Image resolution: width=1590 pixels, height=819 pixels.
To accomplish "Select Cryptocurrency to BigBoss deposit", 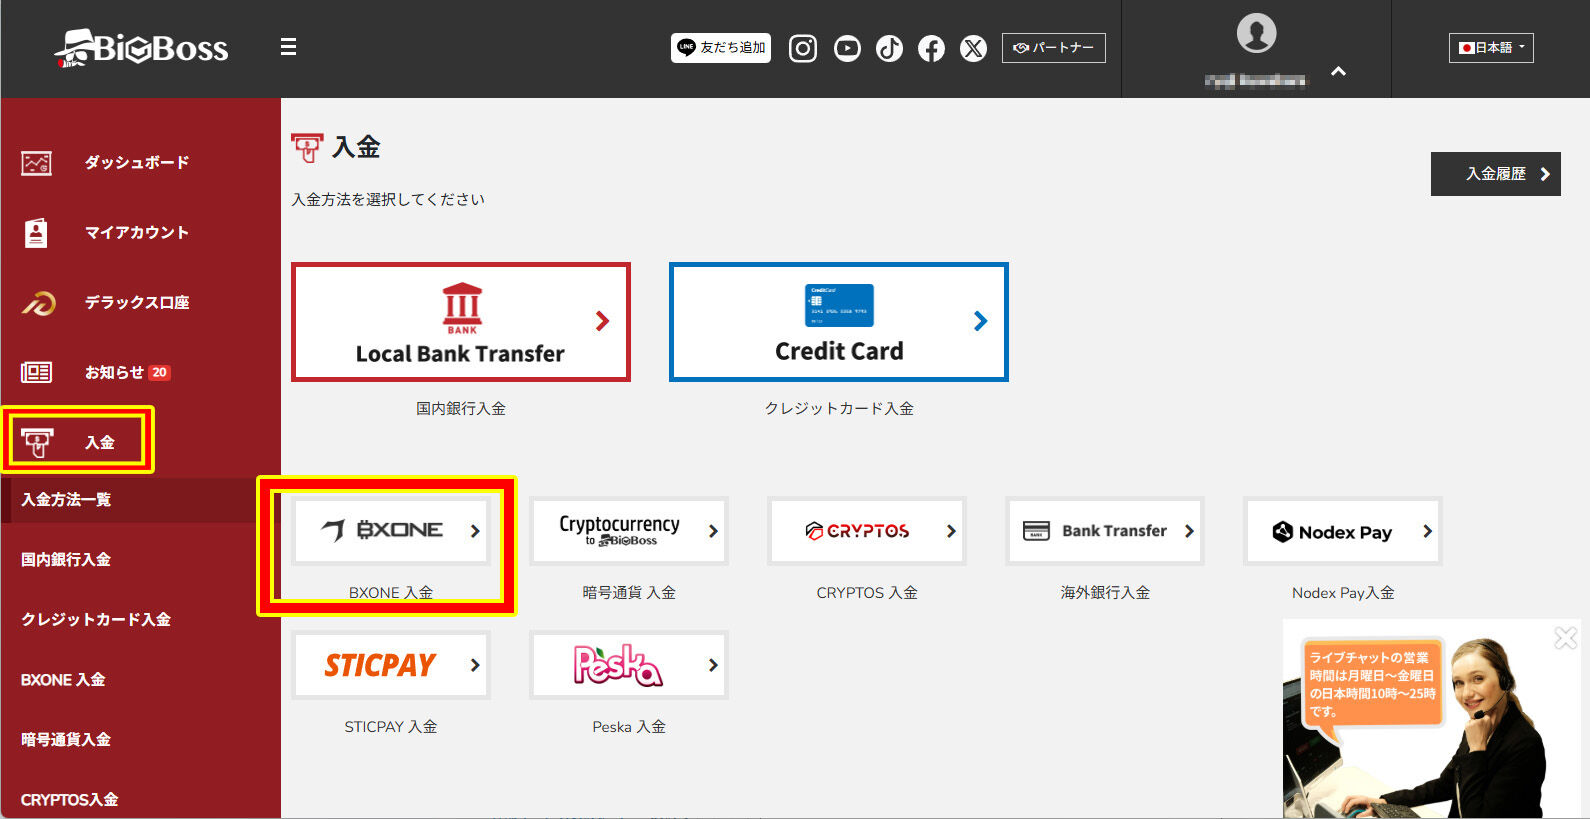I will pyautogui.click(x=629, y=531).
